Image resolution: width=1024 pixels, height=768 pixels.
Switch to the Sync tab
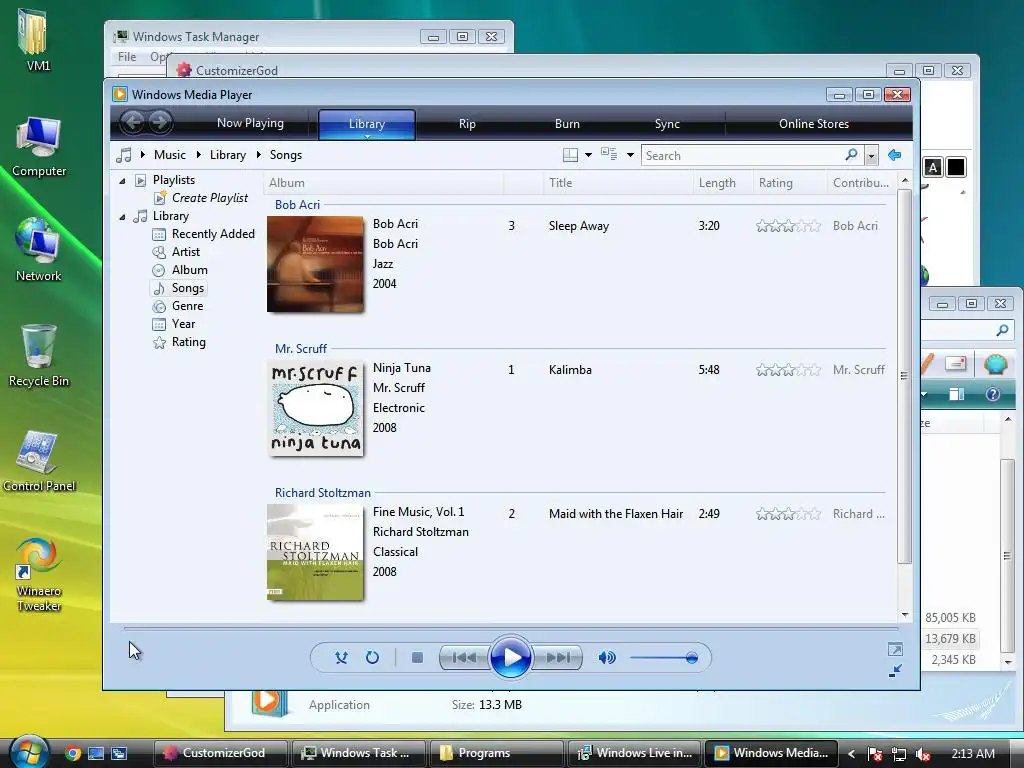(x=667, y=123)
